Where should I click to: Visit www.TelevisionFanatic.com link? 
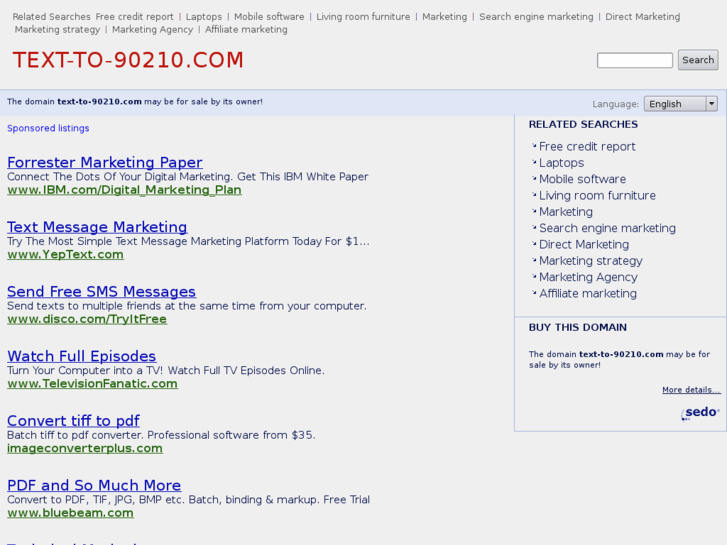coord(92,384)
